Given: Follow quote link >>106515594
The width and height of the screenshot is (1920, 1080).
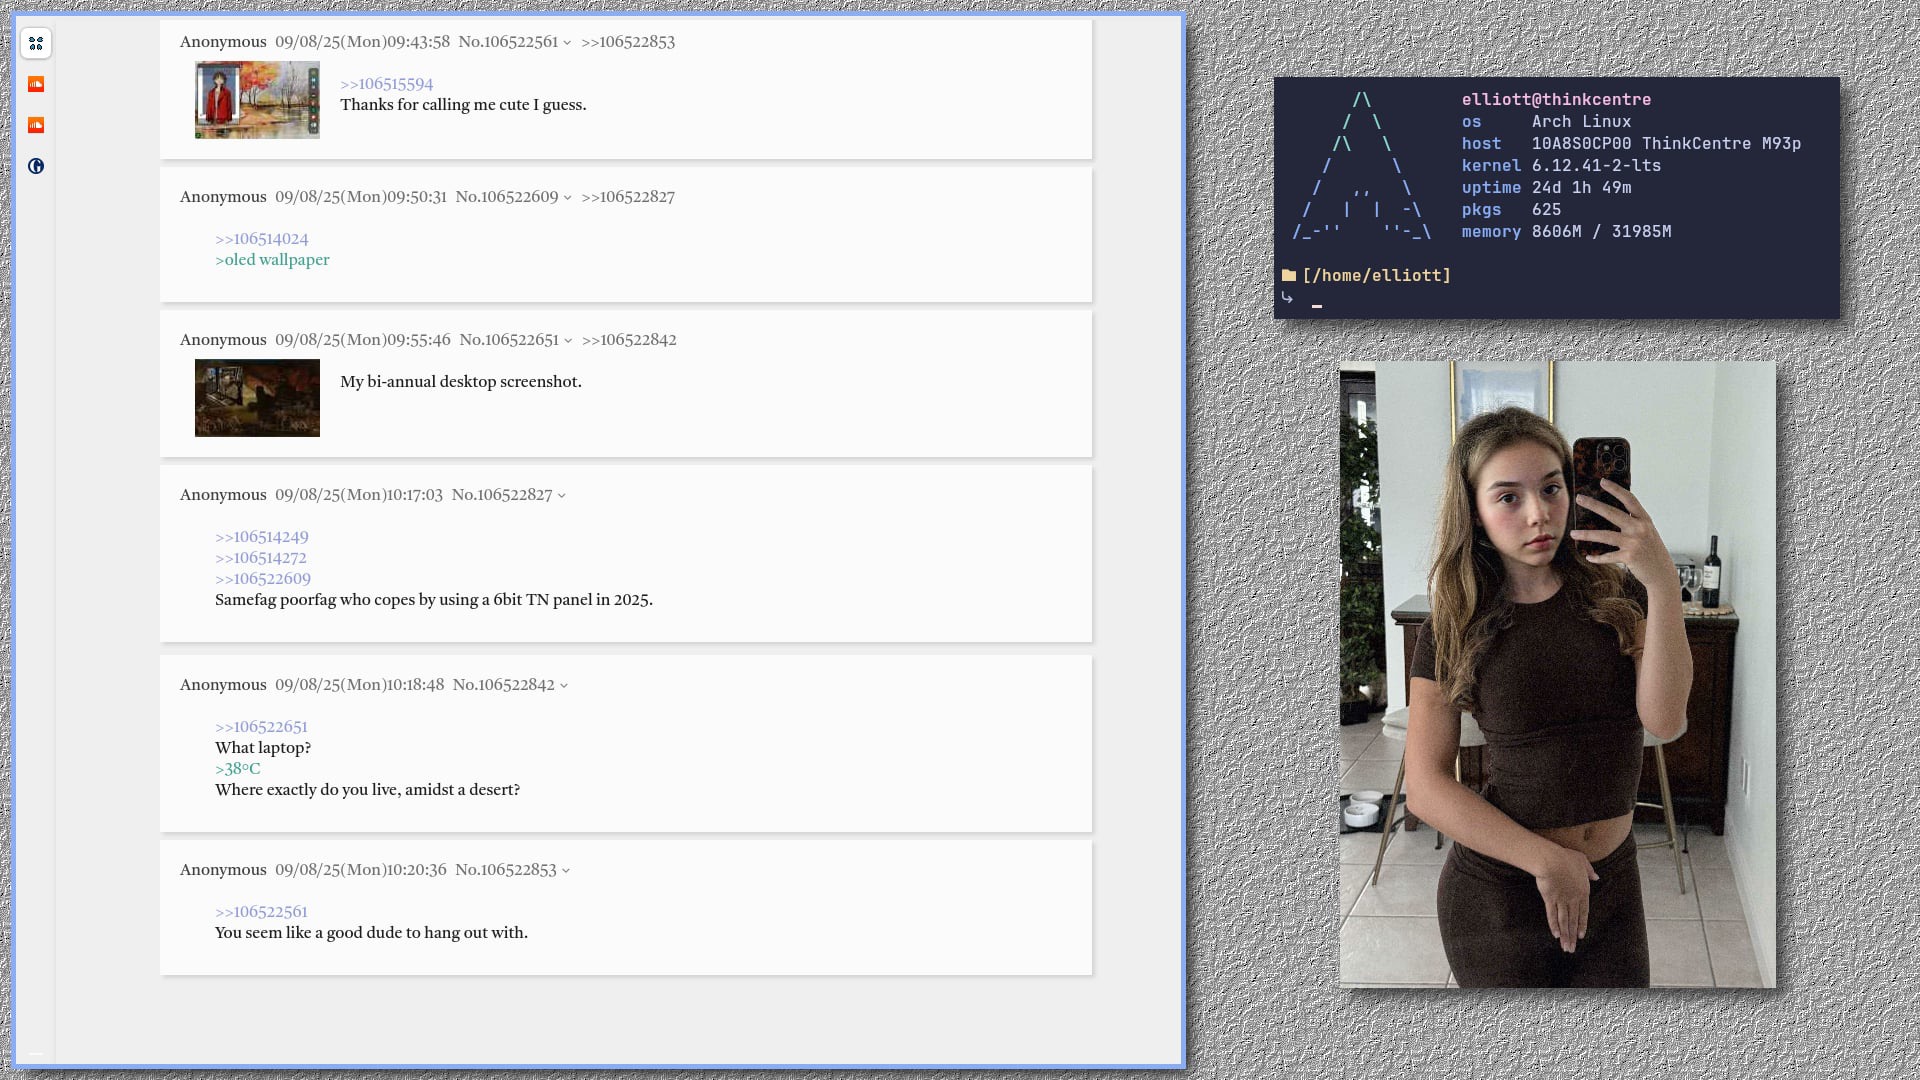Looking at the screenshot, I should point(386,84).
